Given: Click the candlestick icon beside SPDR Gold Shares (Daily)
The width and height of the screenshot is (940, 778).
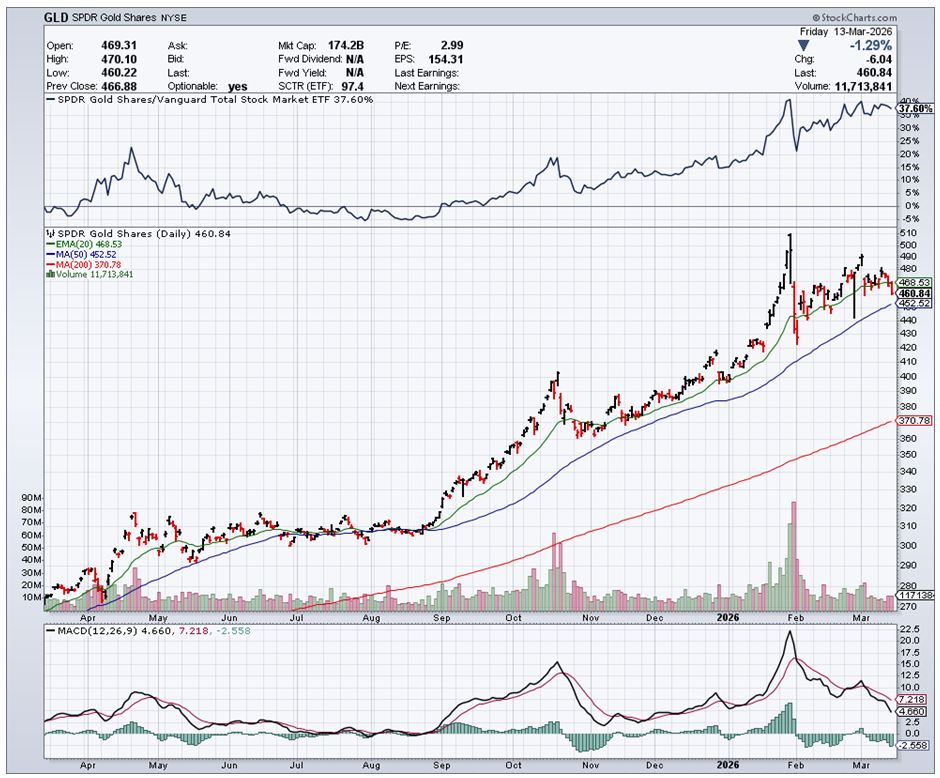Looking at the screenshot, I should [51, 234].
